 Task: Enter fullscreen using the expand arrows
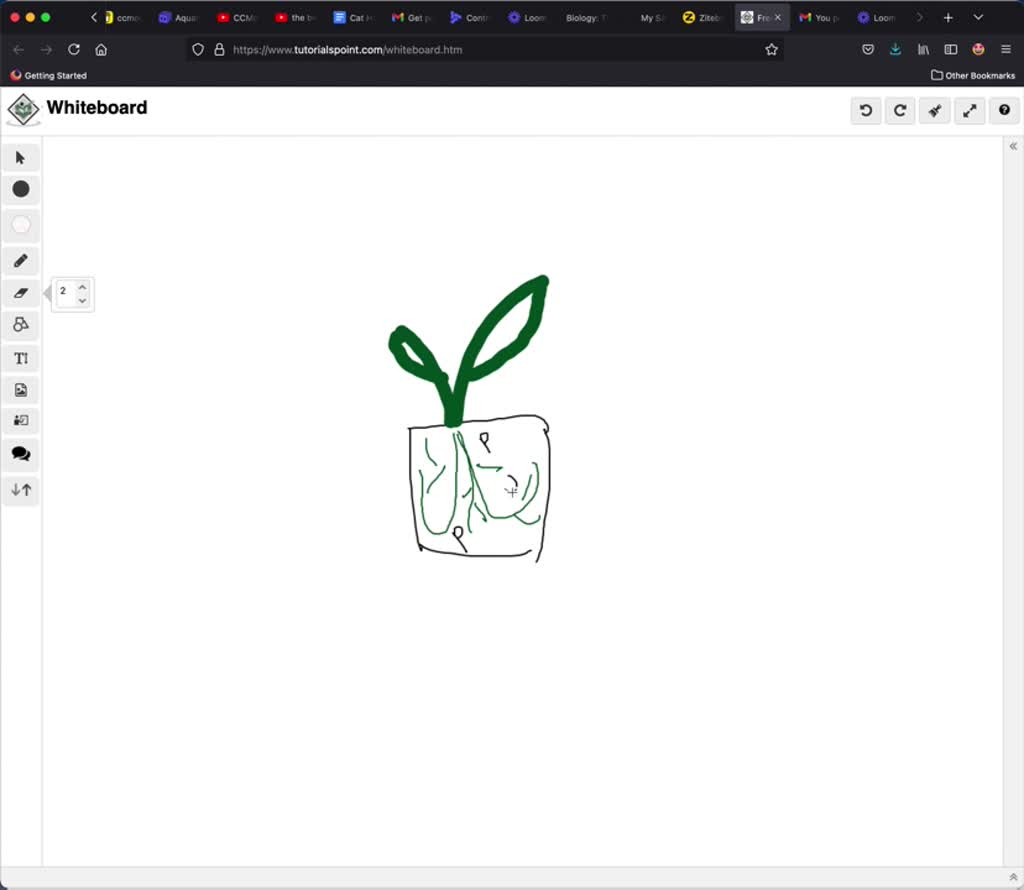point(969,110)
